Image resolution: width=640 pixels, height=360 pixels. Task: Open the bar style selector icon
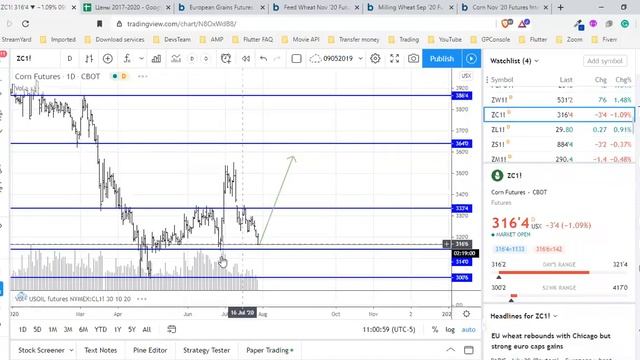click(x=89, y=59)
